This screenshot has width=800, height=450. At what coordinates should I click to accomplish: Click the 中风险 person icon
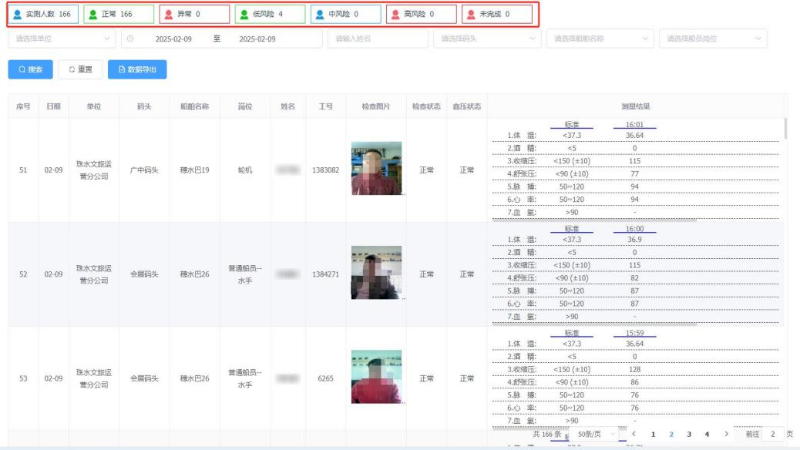point(319,15)
